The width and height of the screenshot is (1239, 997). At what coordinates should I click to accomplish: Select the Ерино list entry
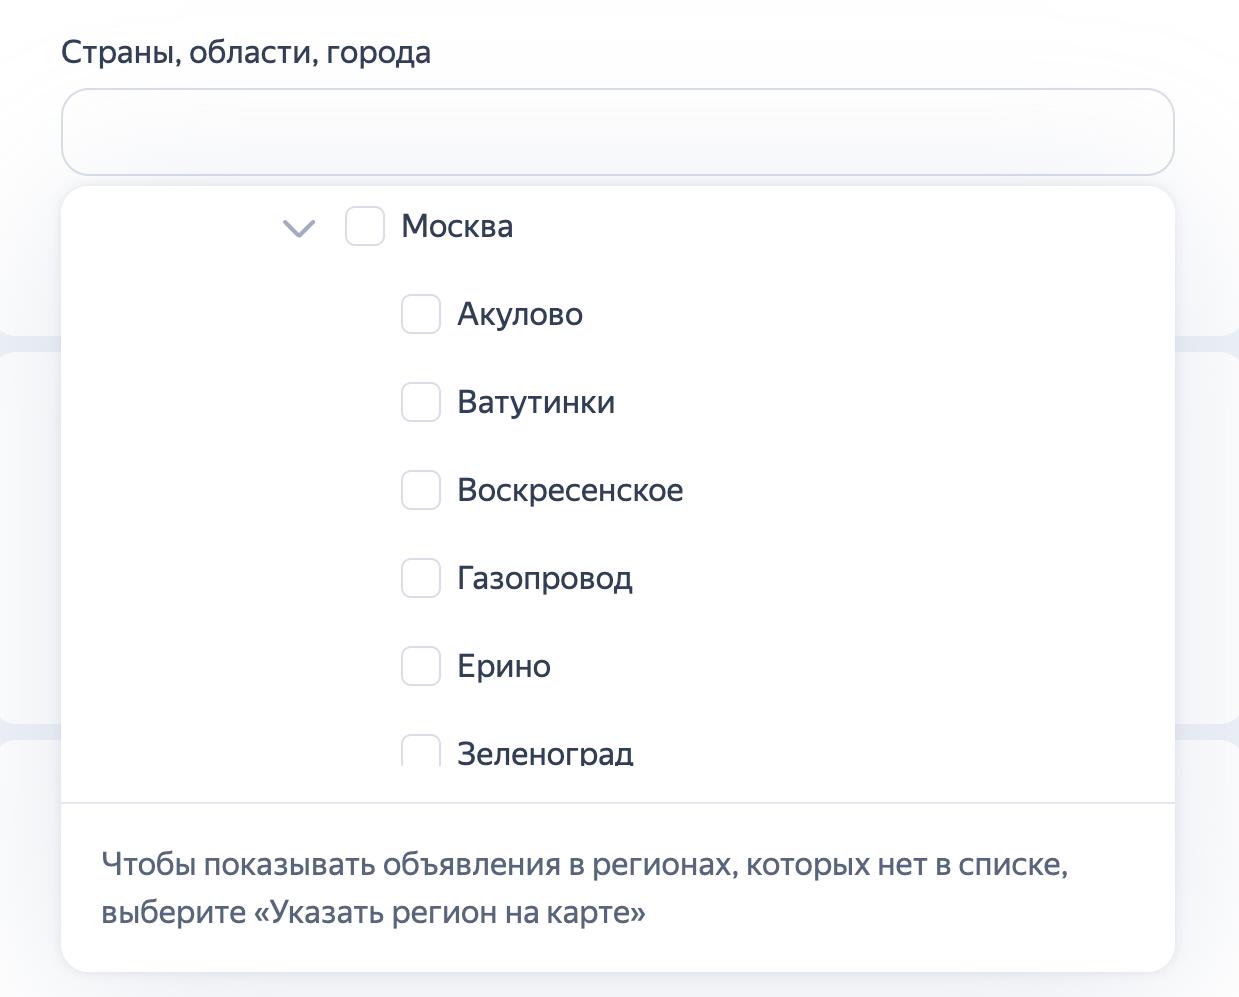click(504, 666)
